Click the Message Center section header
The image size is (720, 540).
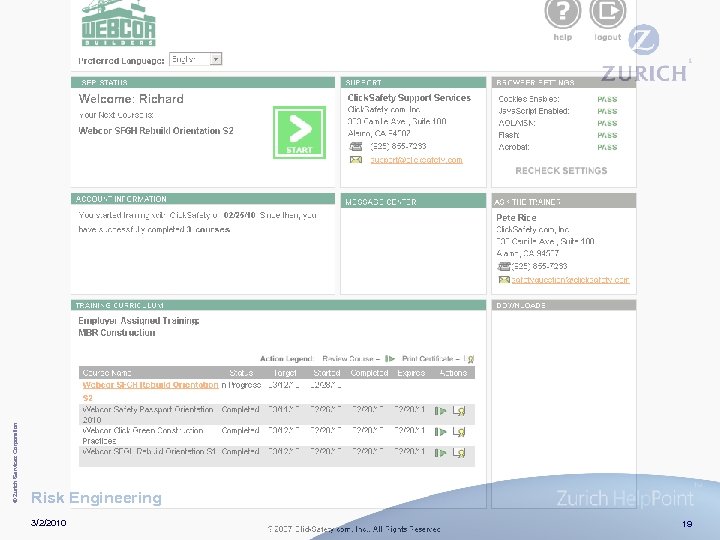coord(413,201)
